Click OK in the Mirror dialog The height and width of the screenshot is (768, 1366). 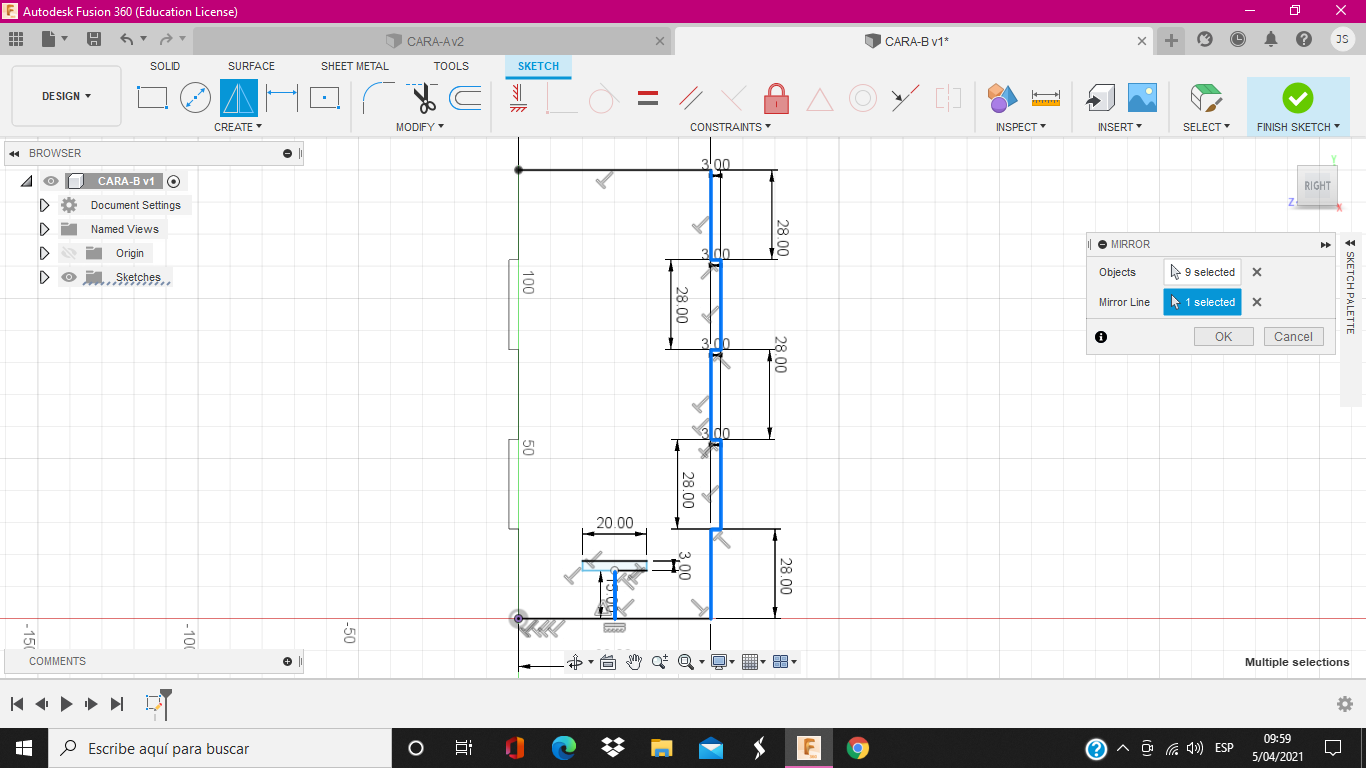click(x=1223, y=337)
